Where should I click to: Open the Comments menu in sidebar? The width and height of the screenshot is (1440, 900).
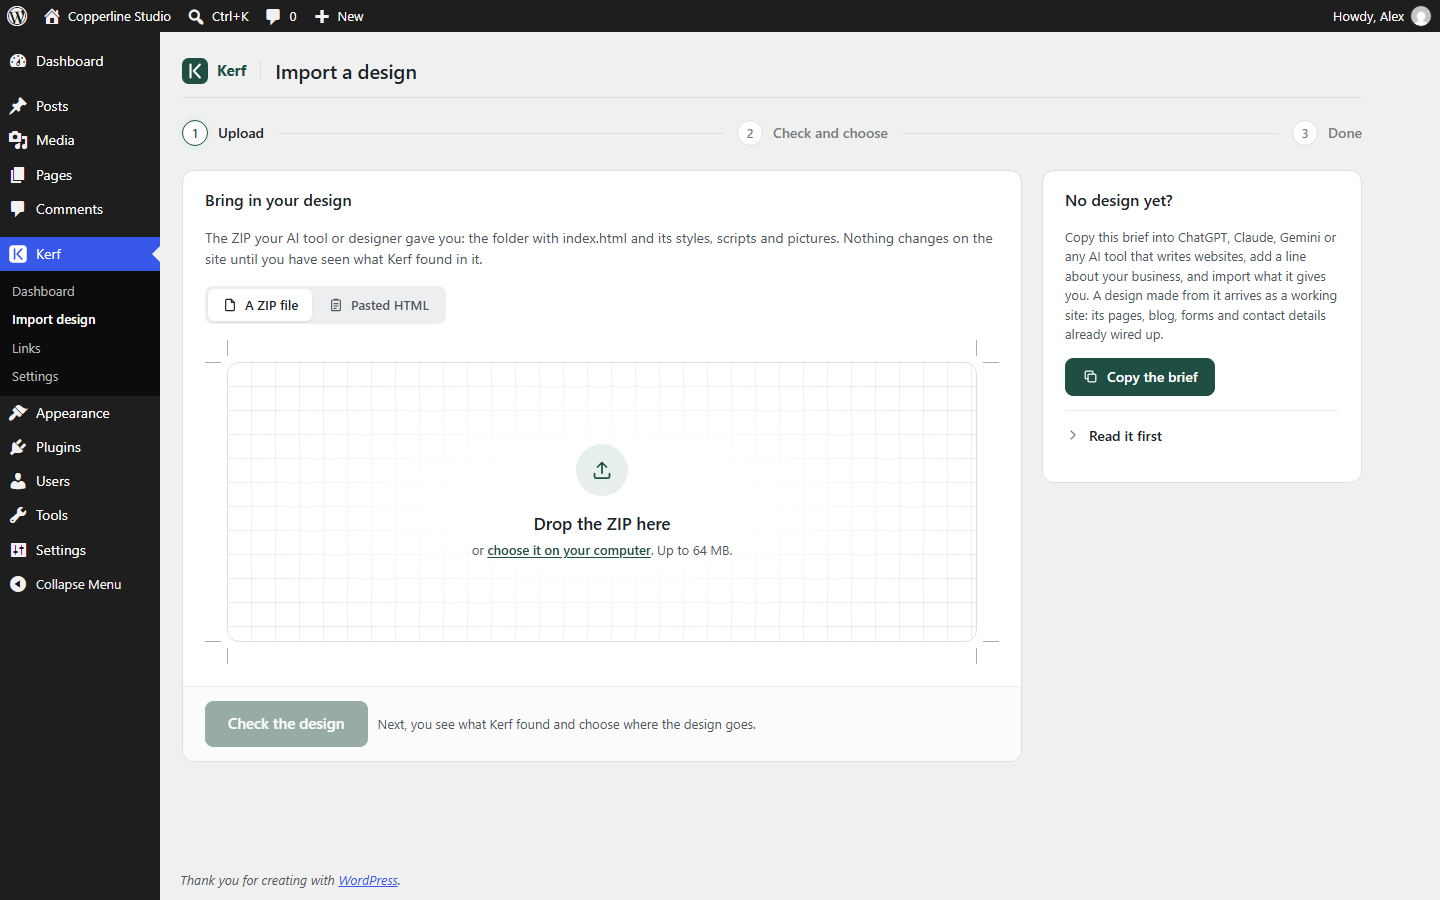[80, 209]
